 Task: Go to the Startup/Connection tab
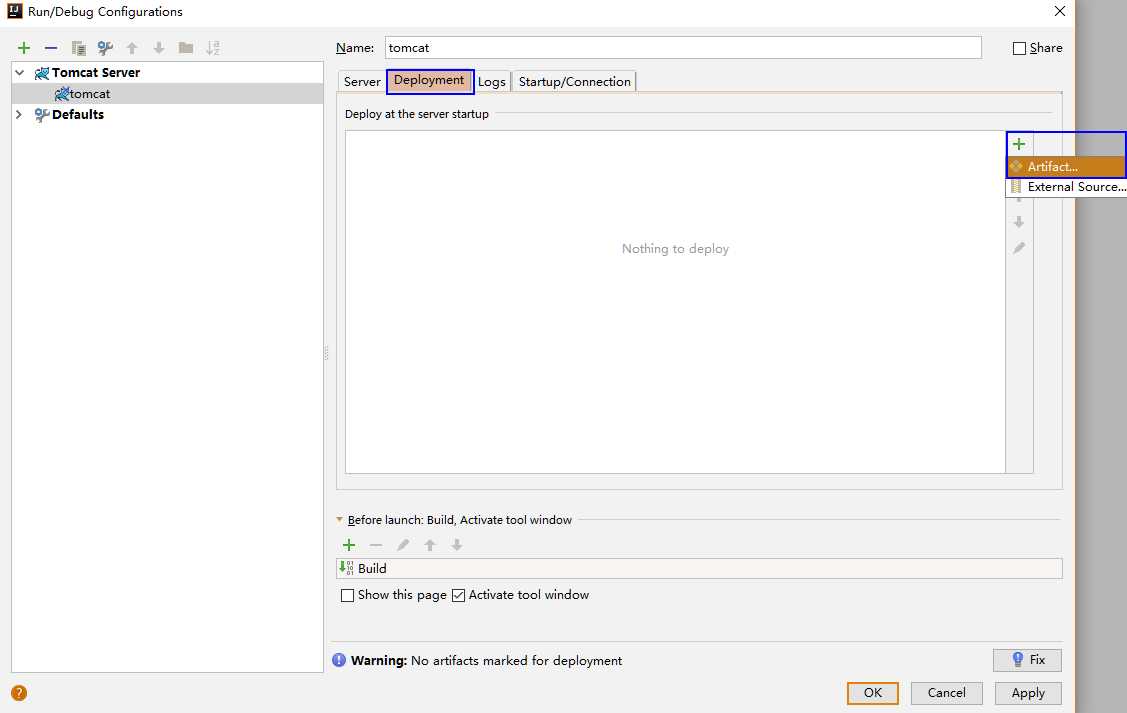point(574,81)
